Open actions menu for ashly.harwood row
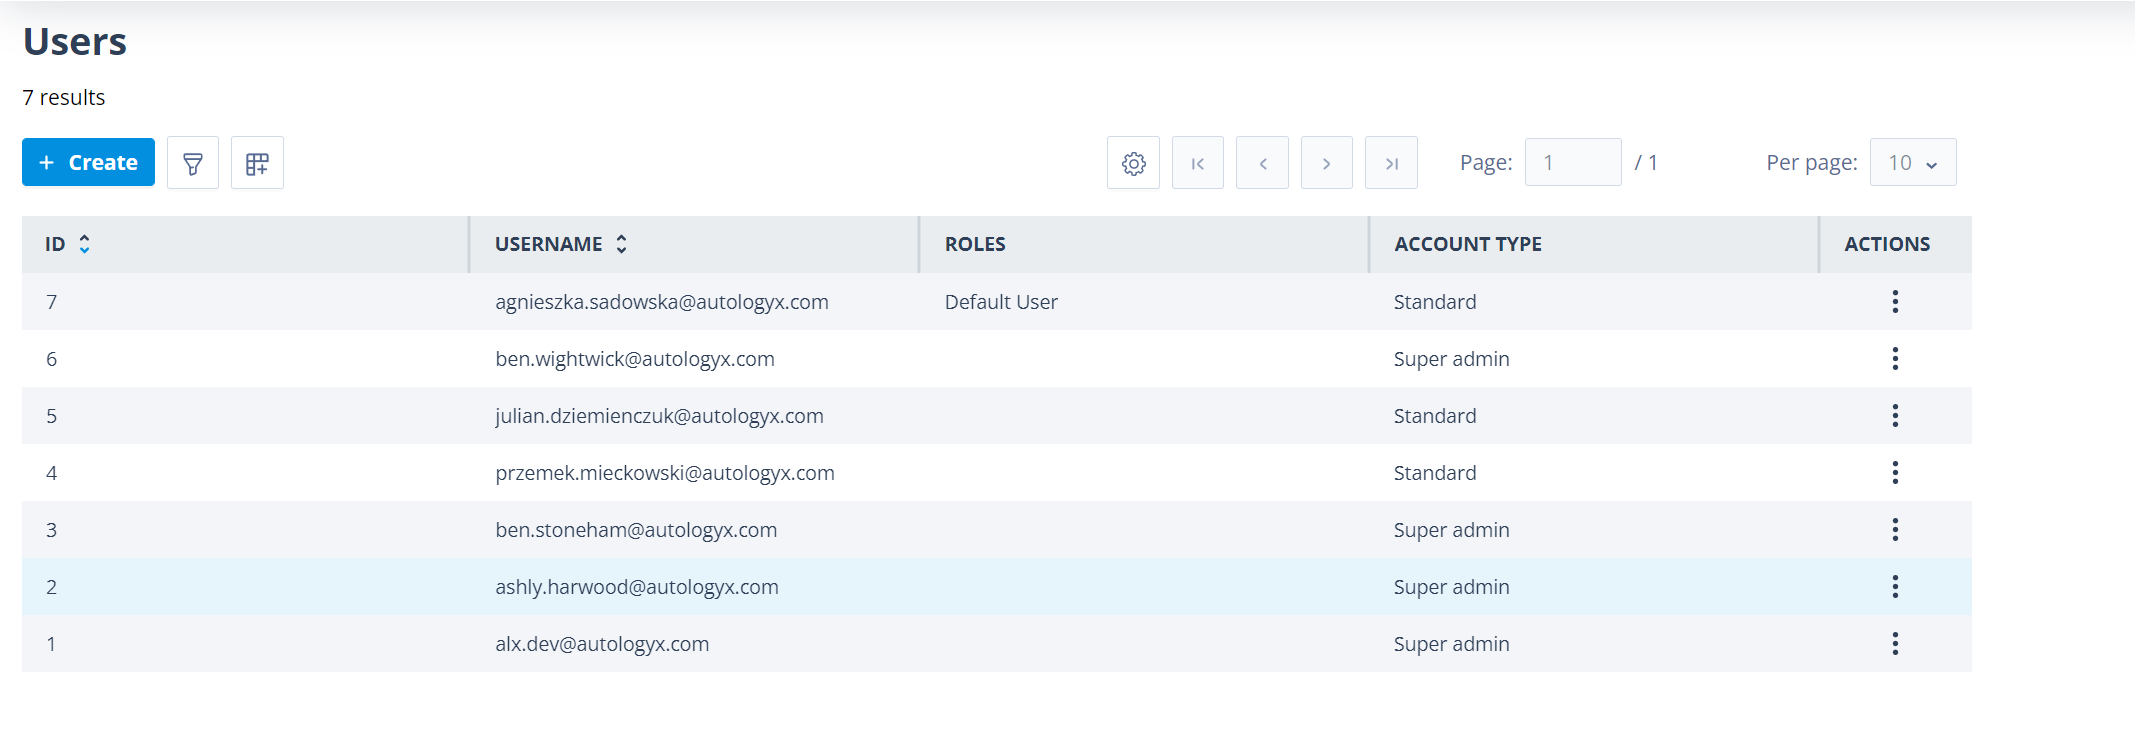 (x=1895, y=587)
